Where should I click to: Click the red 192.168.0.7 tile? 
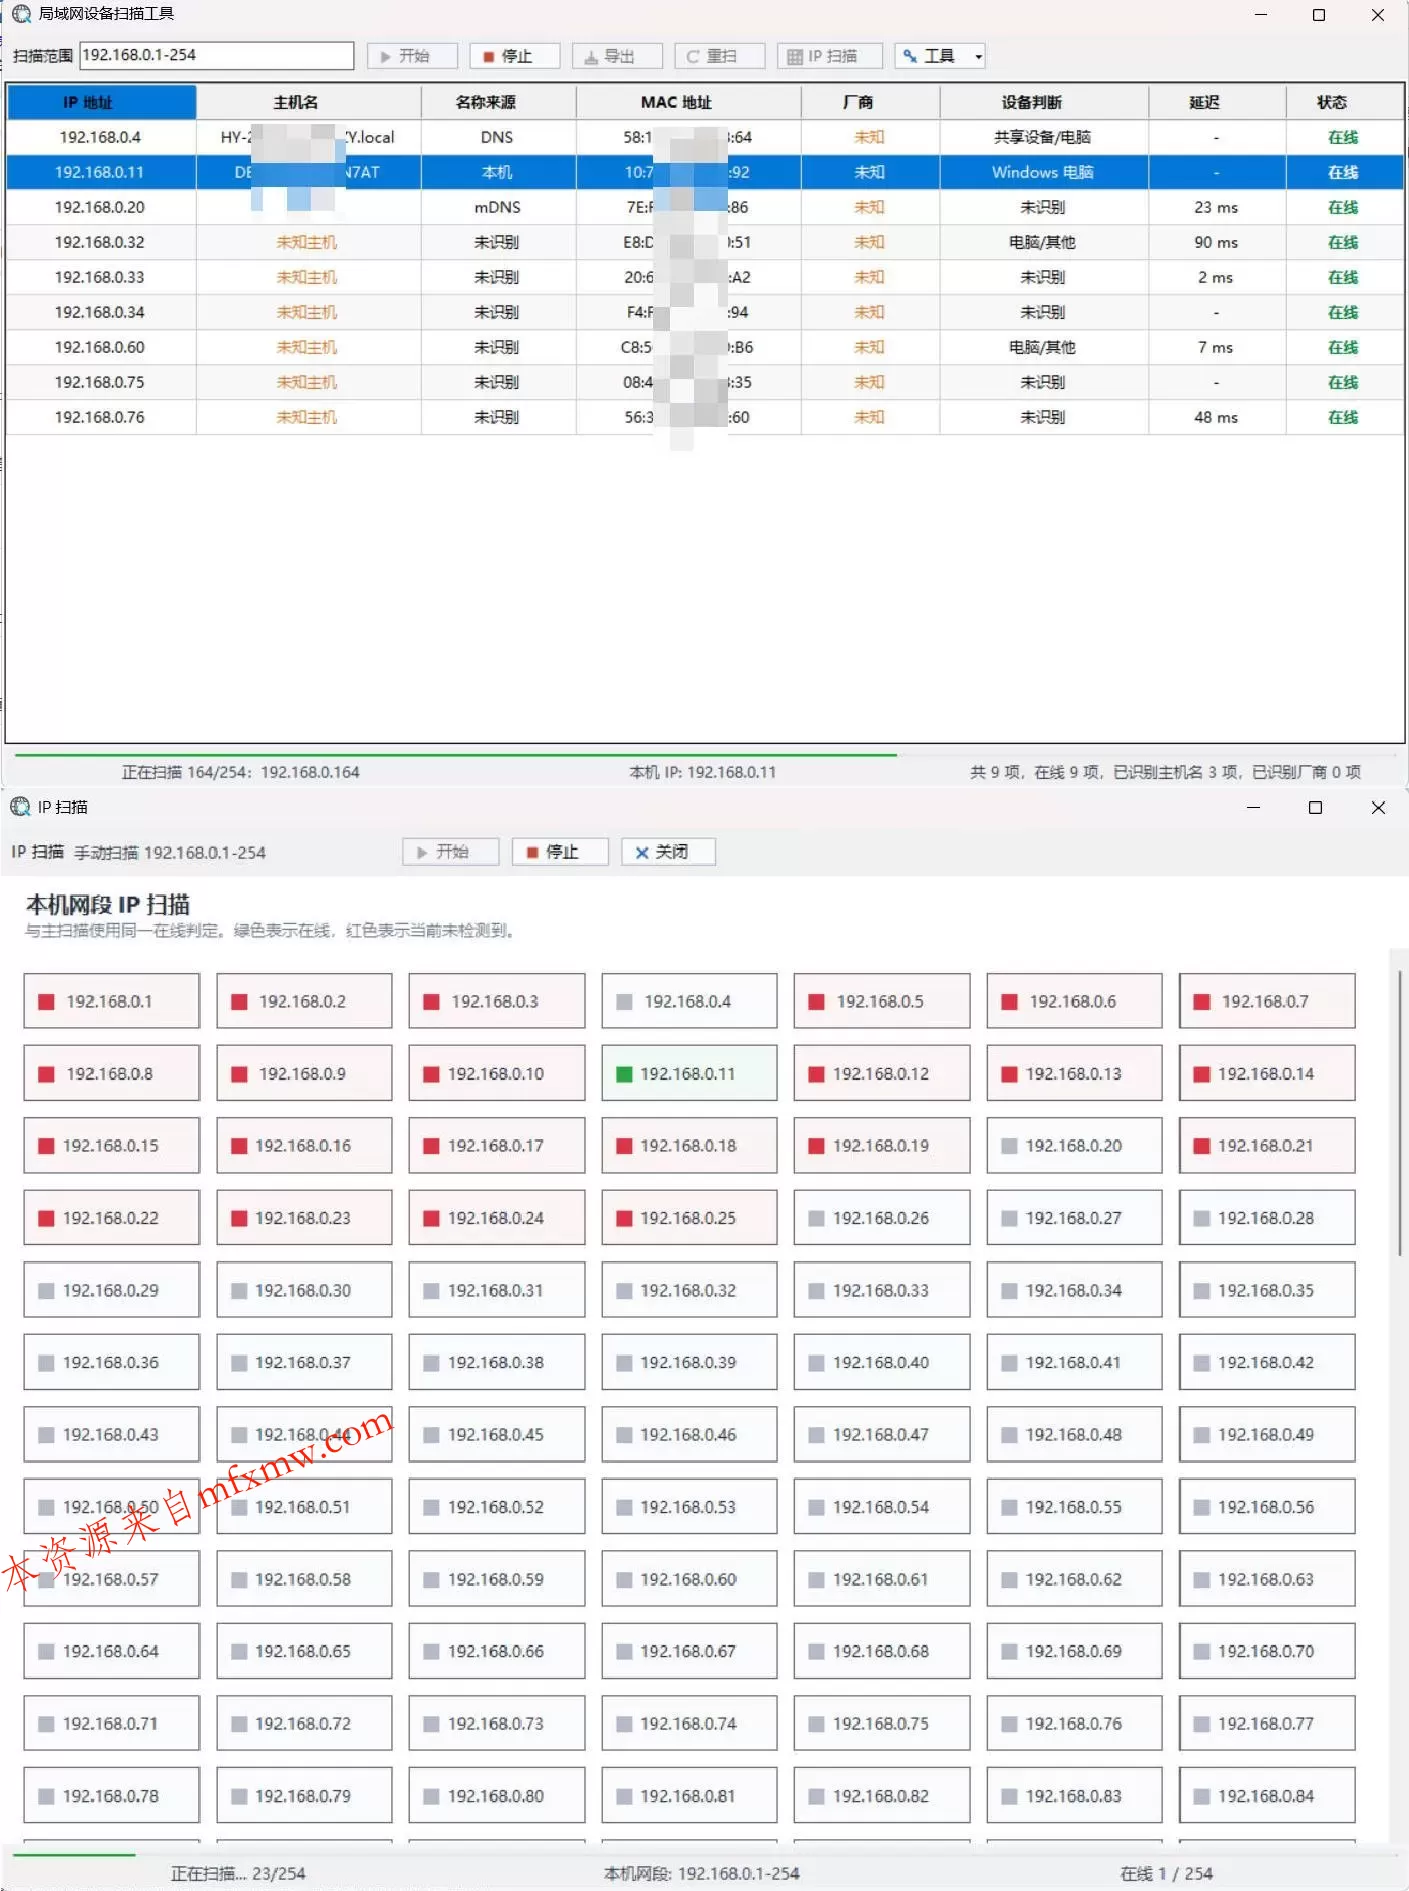[x=1267, y=1001]
